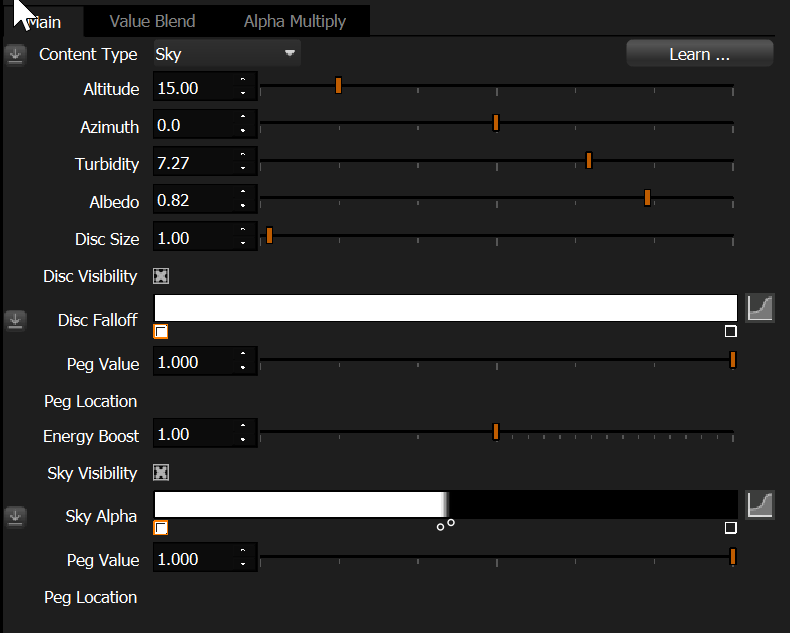Click the Sky Alpha curve editor icon
The height and width of the screenshot is (633, 790).
(761, 505)
